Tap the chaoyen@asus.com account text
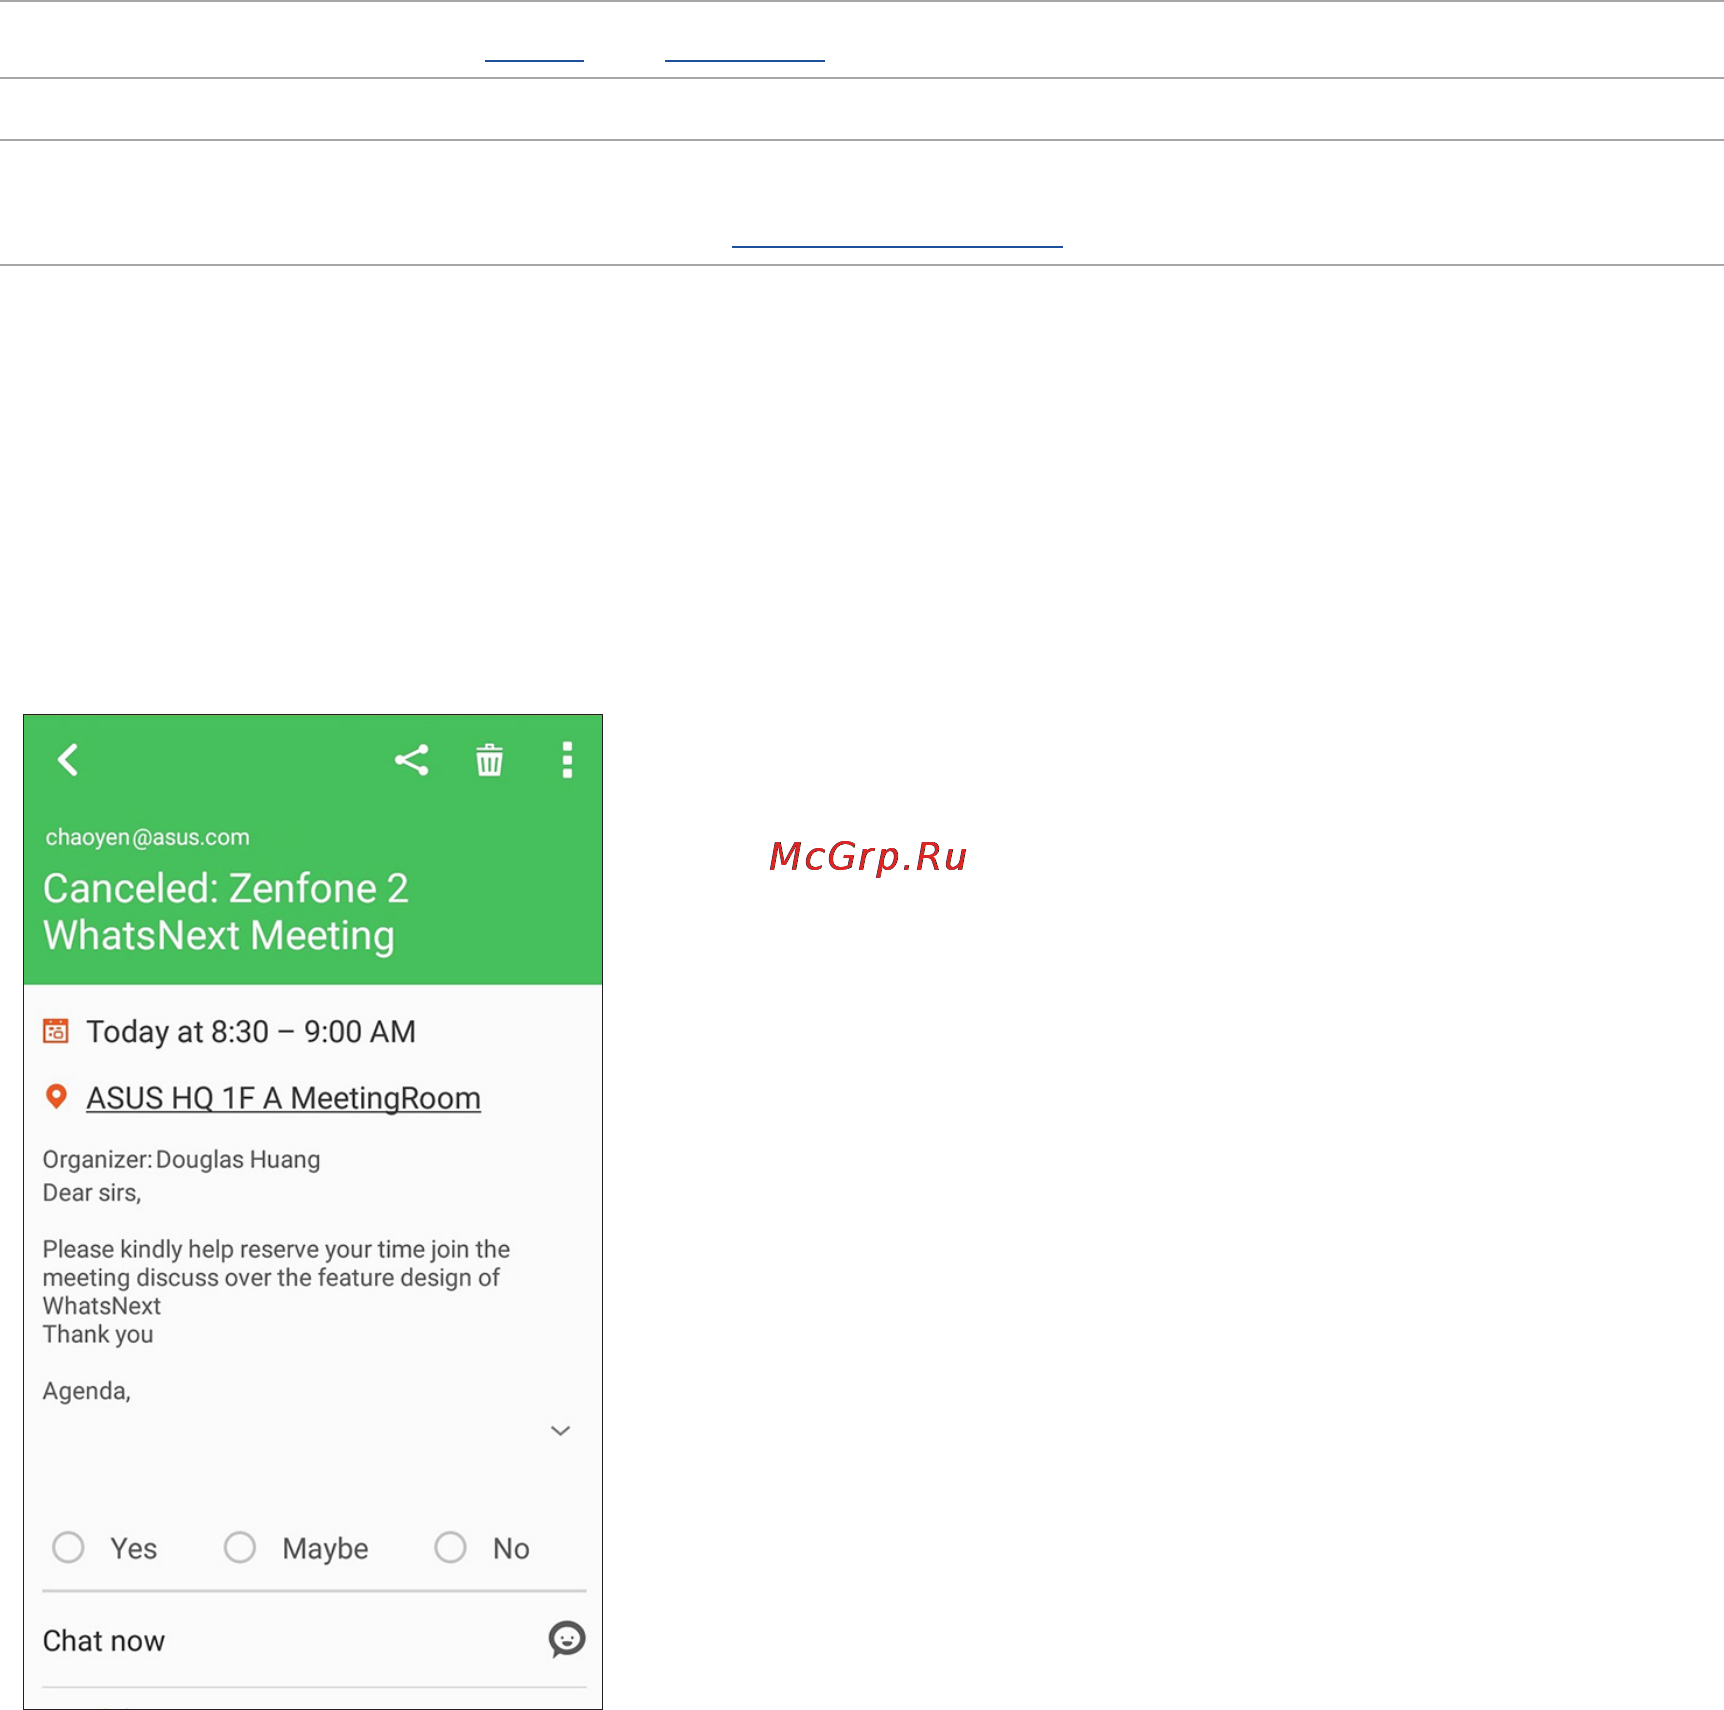This screenshot has height=1710, width=1724. point(147,837)
